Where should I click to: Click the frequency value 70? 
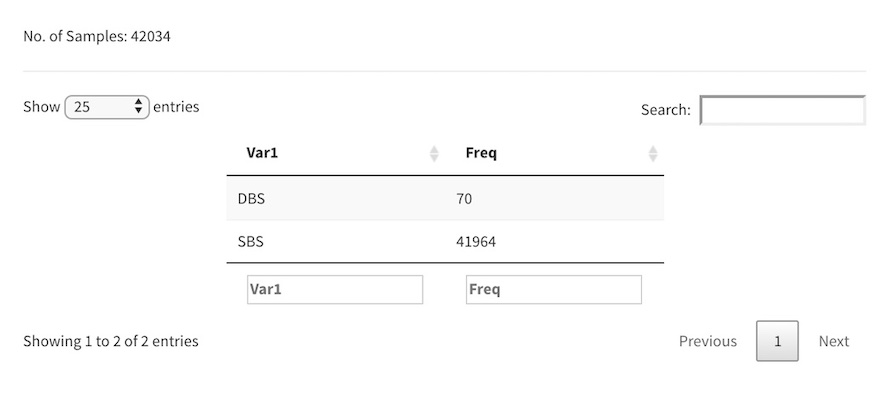click(464, 199)
